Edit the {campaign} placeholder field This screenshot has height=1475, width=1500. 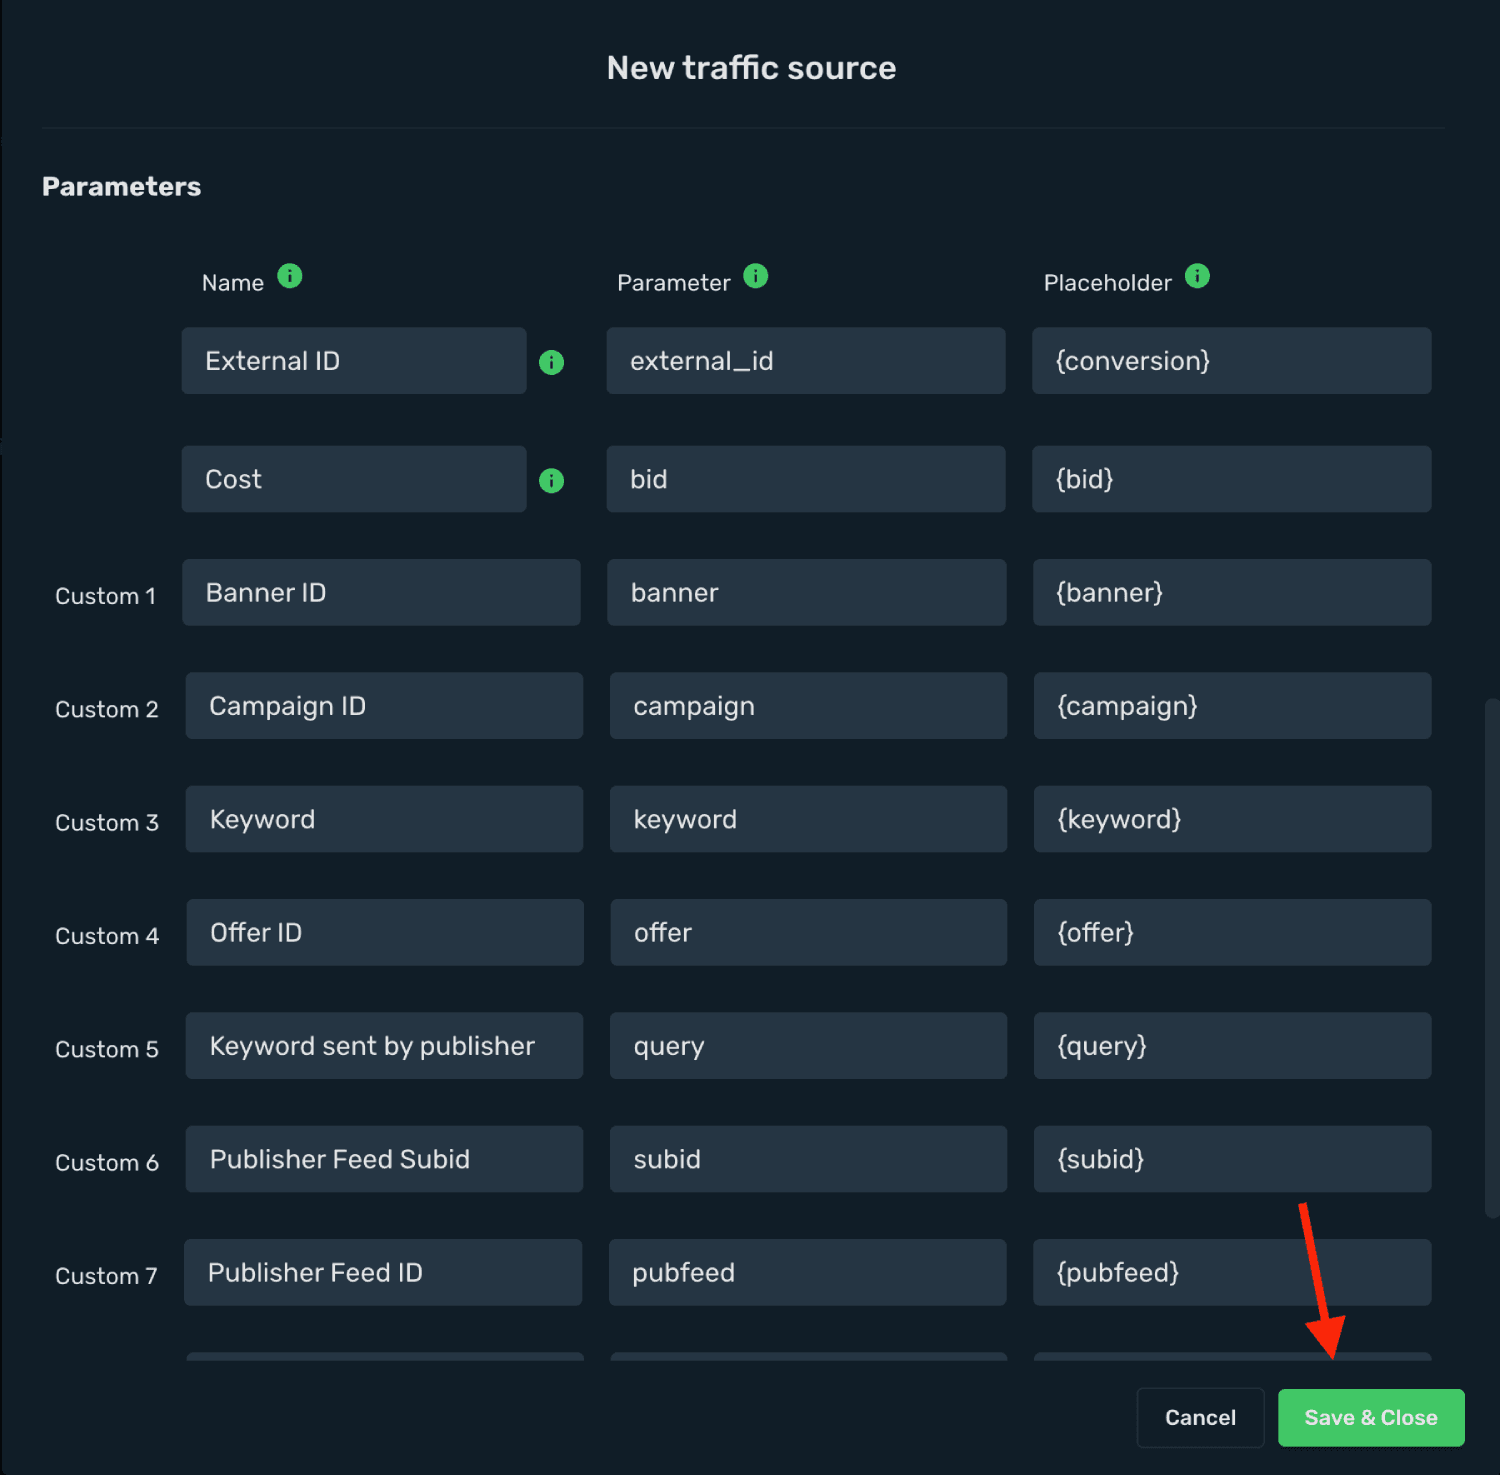pos(1232,706)
